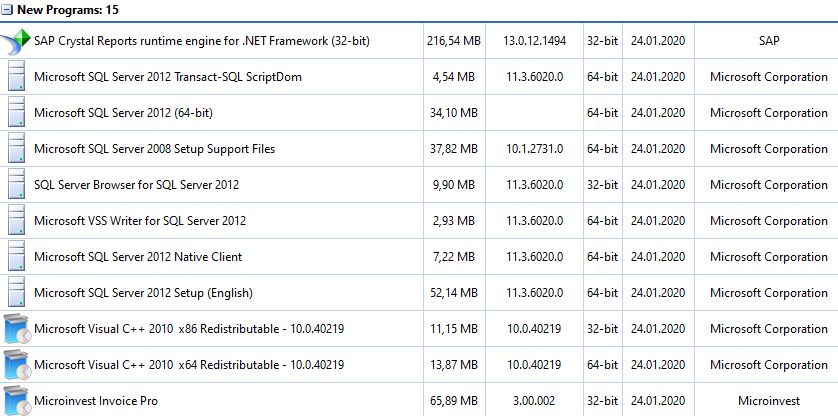Click 11.3.6020.0 version in Native Client row
This screenshot has width=838, height=416.
click(x=534, y=257)
